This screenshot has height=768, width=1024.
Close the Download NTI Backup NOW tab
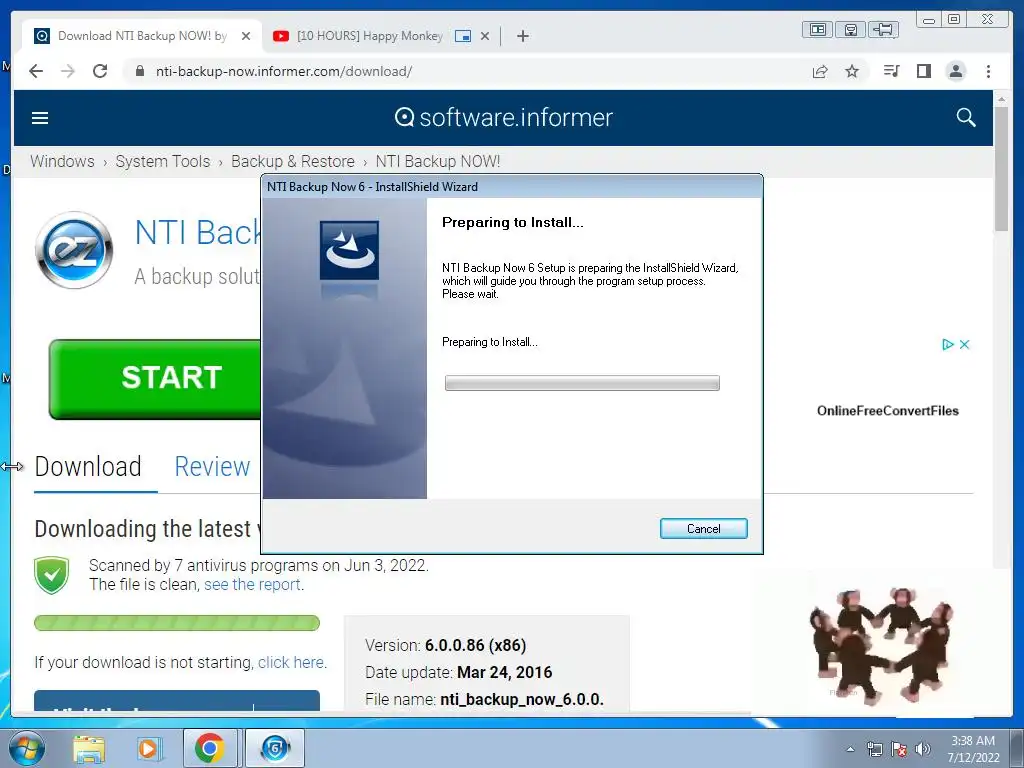[246, 36]
